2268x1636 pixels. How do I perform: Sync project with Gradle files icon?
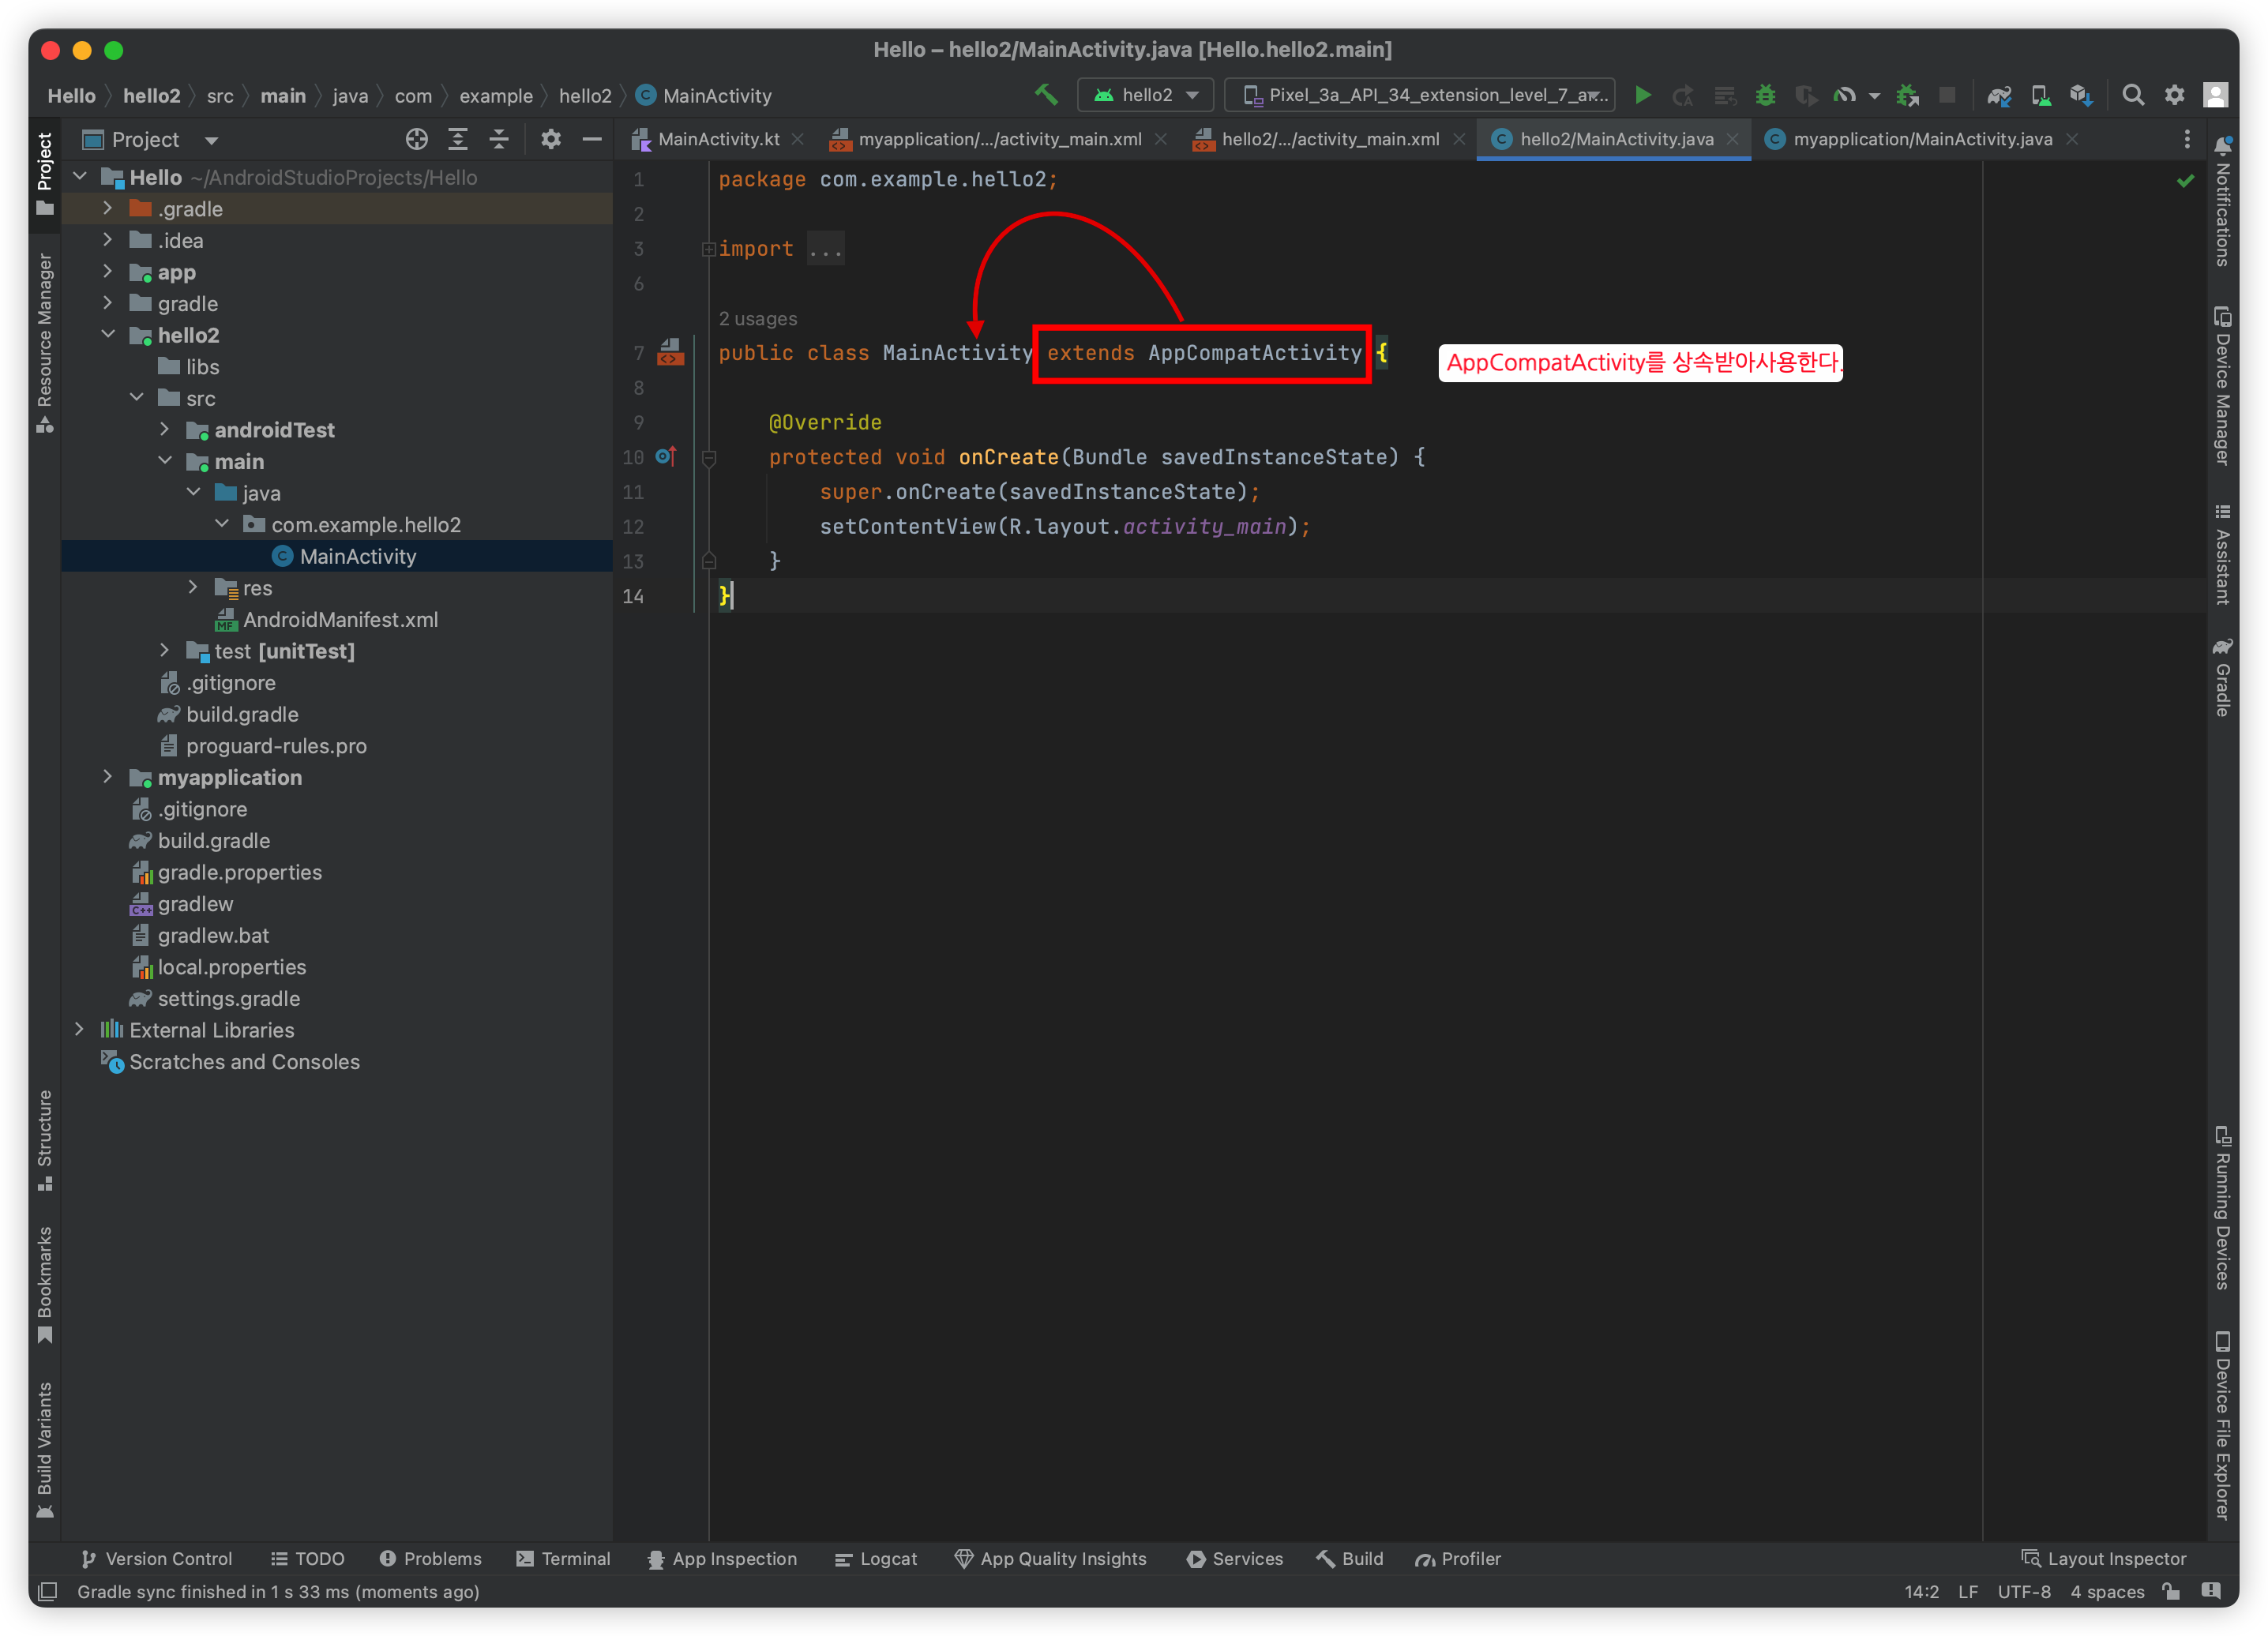pos(1999,95)
